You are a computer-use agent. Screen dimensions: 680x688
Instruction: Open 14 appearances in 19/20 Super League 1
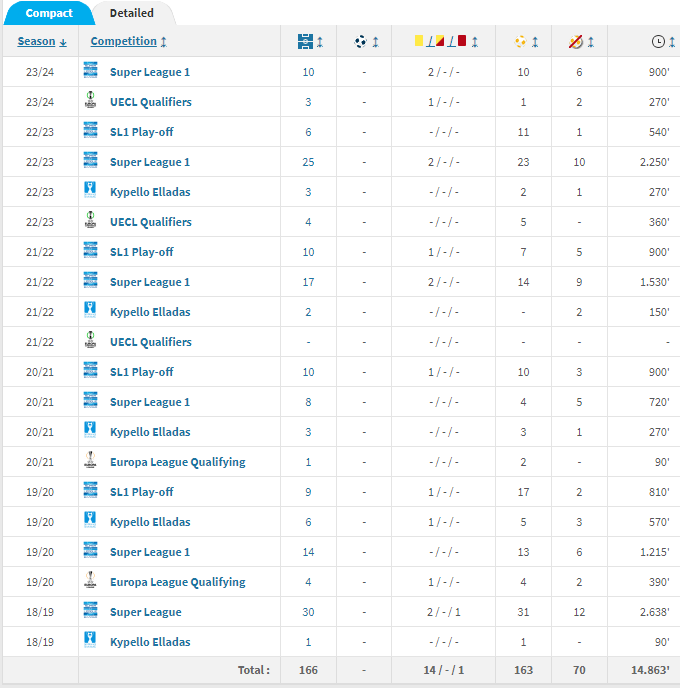(x=308, y=552)
